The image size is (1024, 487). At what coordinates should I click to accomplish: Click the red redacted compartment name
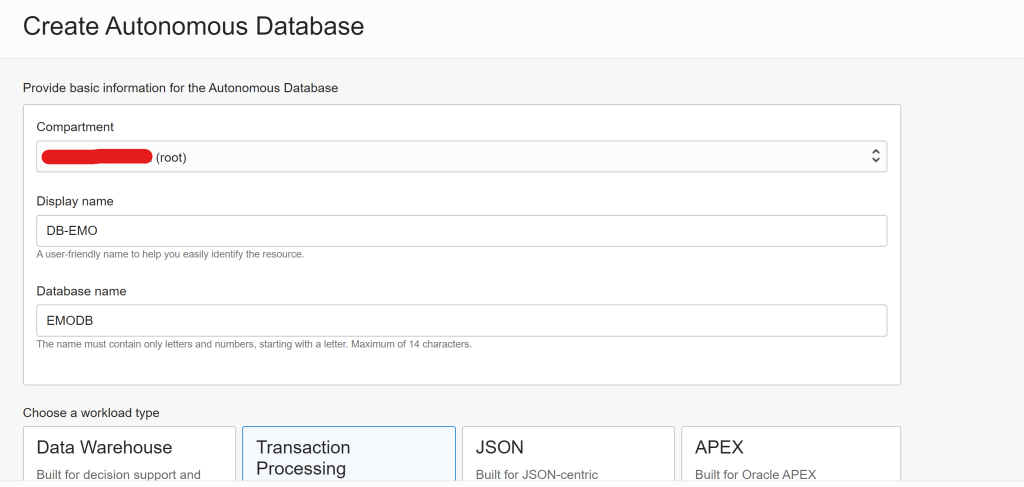pyautogui.click(x=95, y=156)
